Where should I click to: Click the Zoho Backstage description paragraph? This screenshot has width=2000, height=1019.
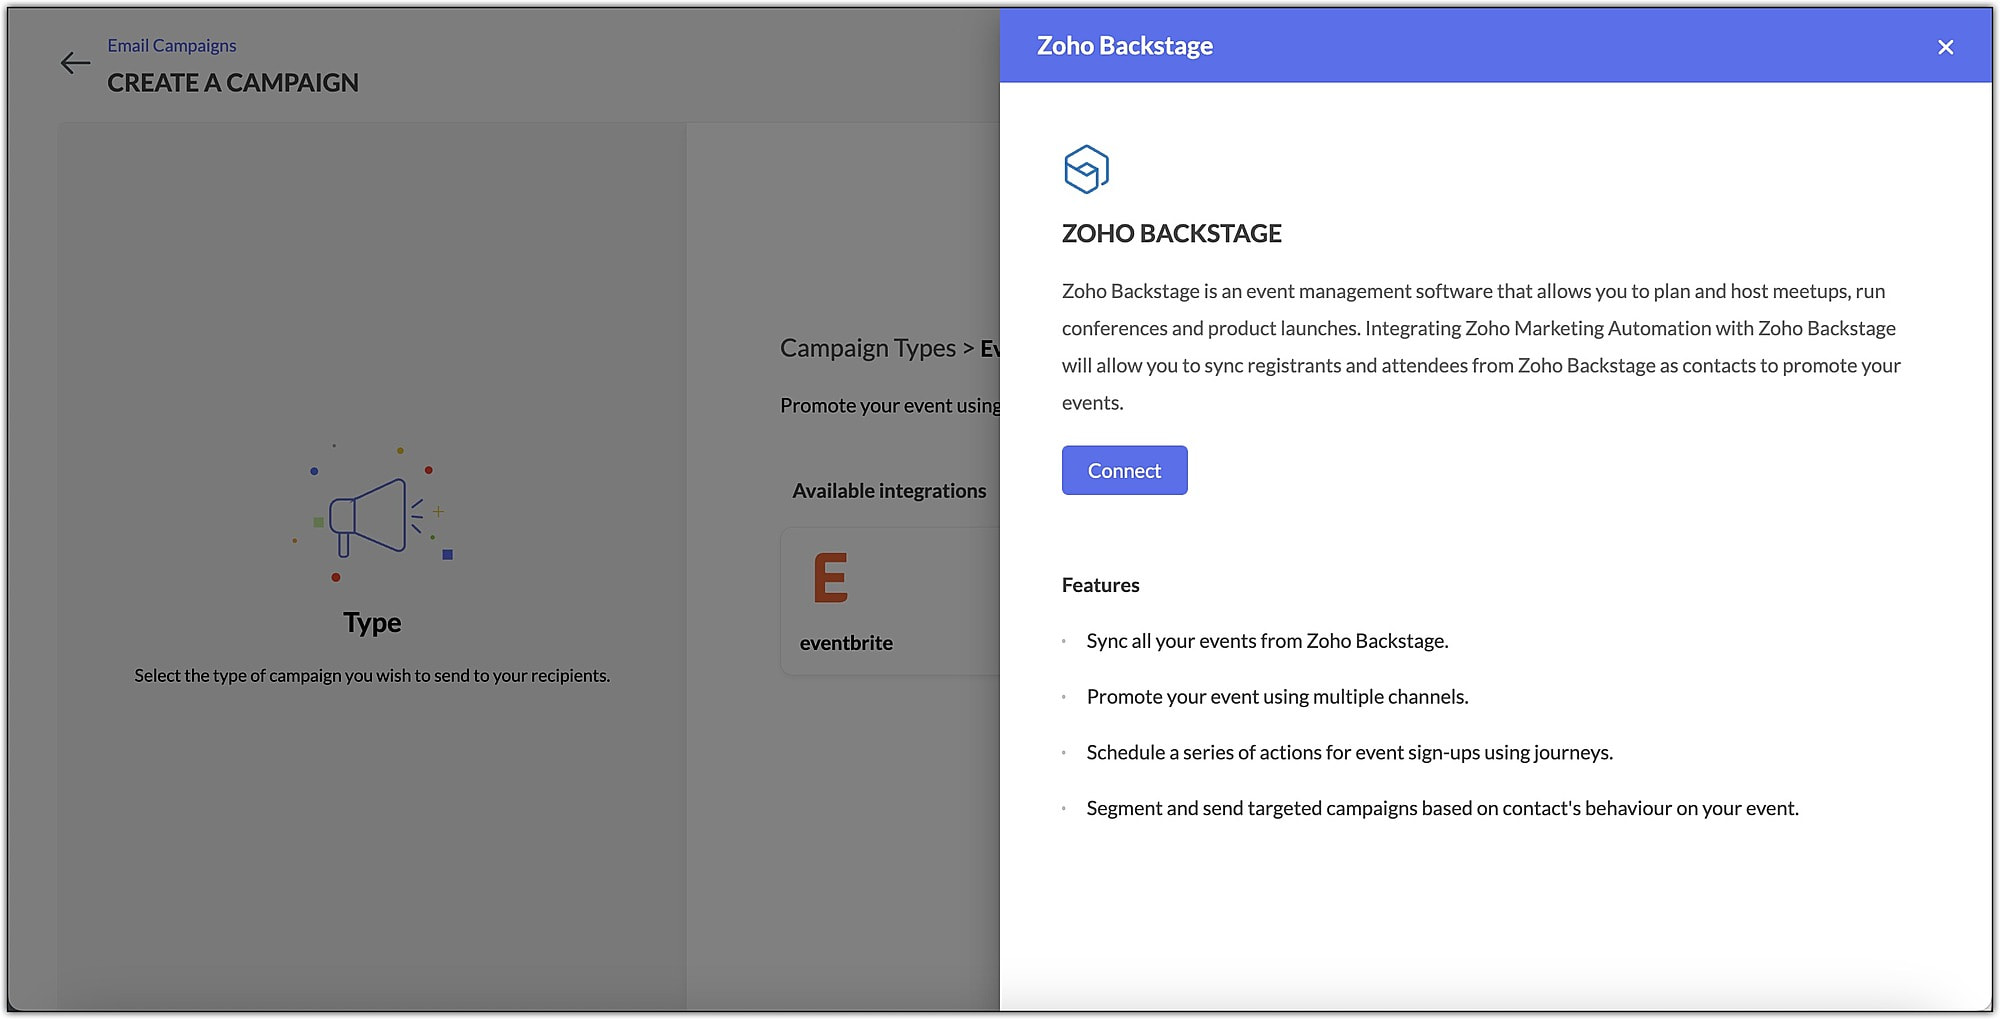coord(1481,347)
